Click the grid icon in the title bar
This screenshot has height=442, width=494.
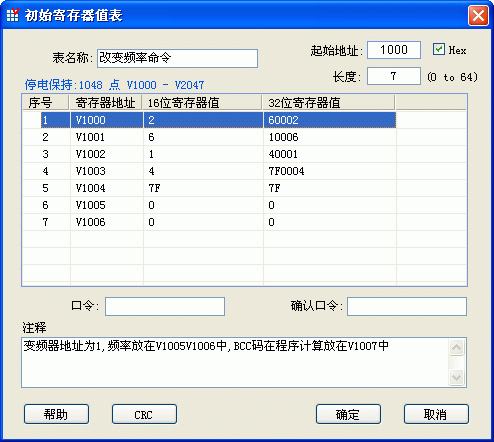[x=13, y=15]
